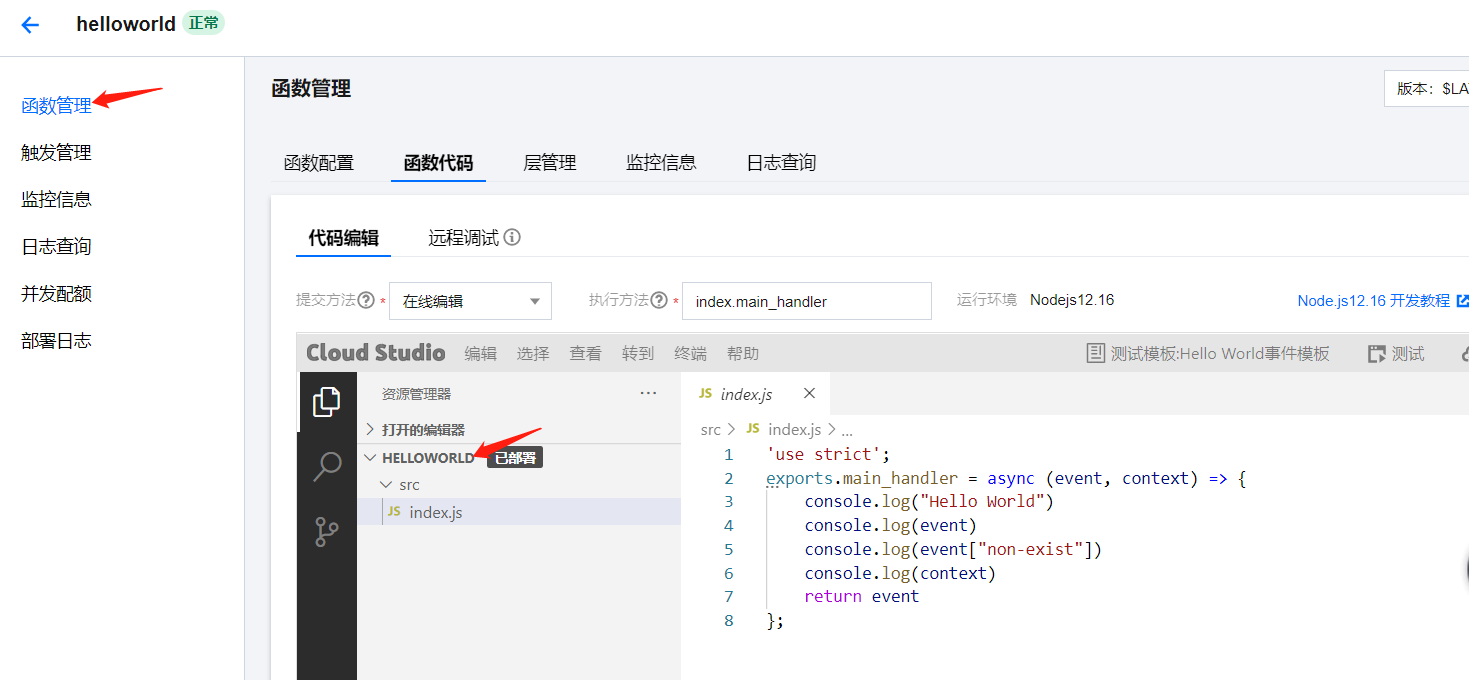Click 测试模板:Hello World事件模板 selector
This screenshot has height=680, width=1469.
click(x=1220, y=353)
